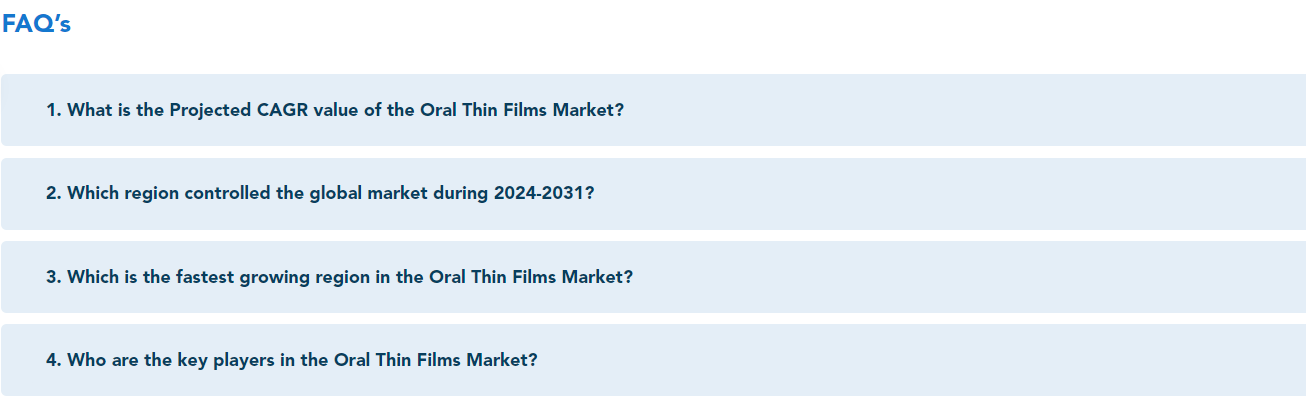Expand the fastest growing region question
The width and height of the screenshot is (1306, 396).
point(653,277)
